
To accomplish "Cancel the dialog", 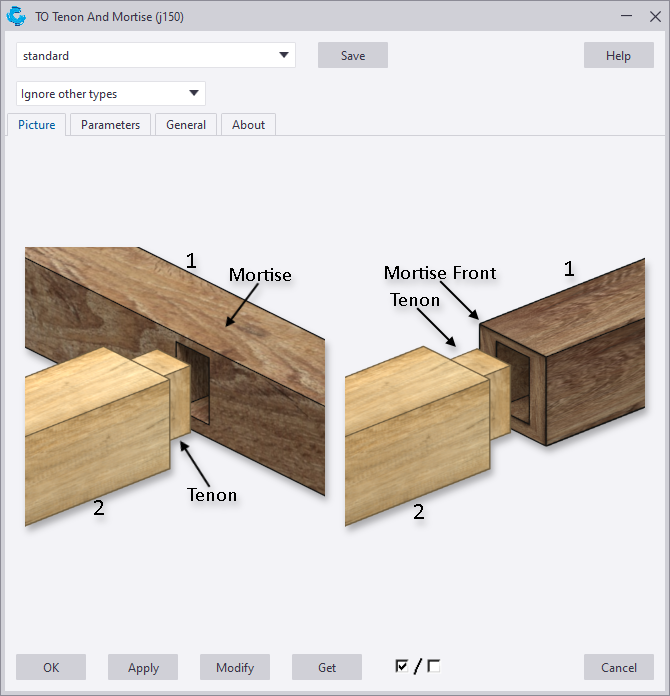I will (x=618, y=667).
